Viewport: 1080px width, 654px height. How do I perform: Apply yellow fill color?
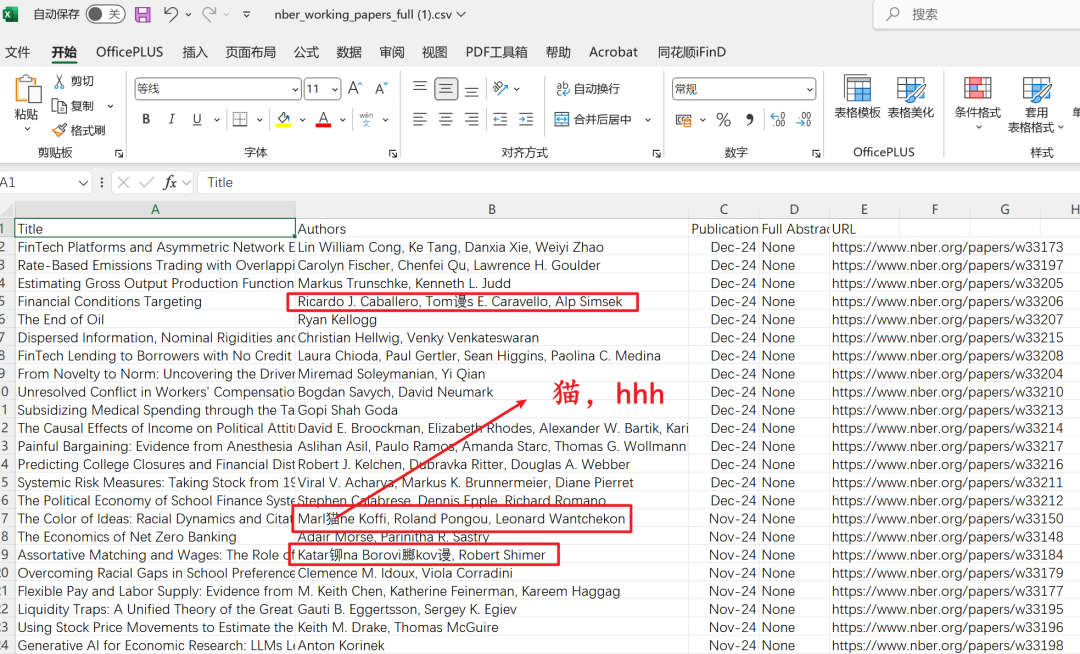click(x=283, y=119)
